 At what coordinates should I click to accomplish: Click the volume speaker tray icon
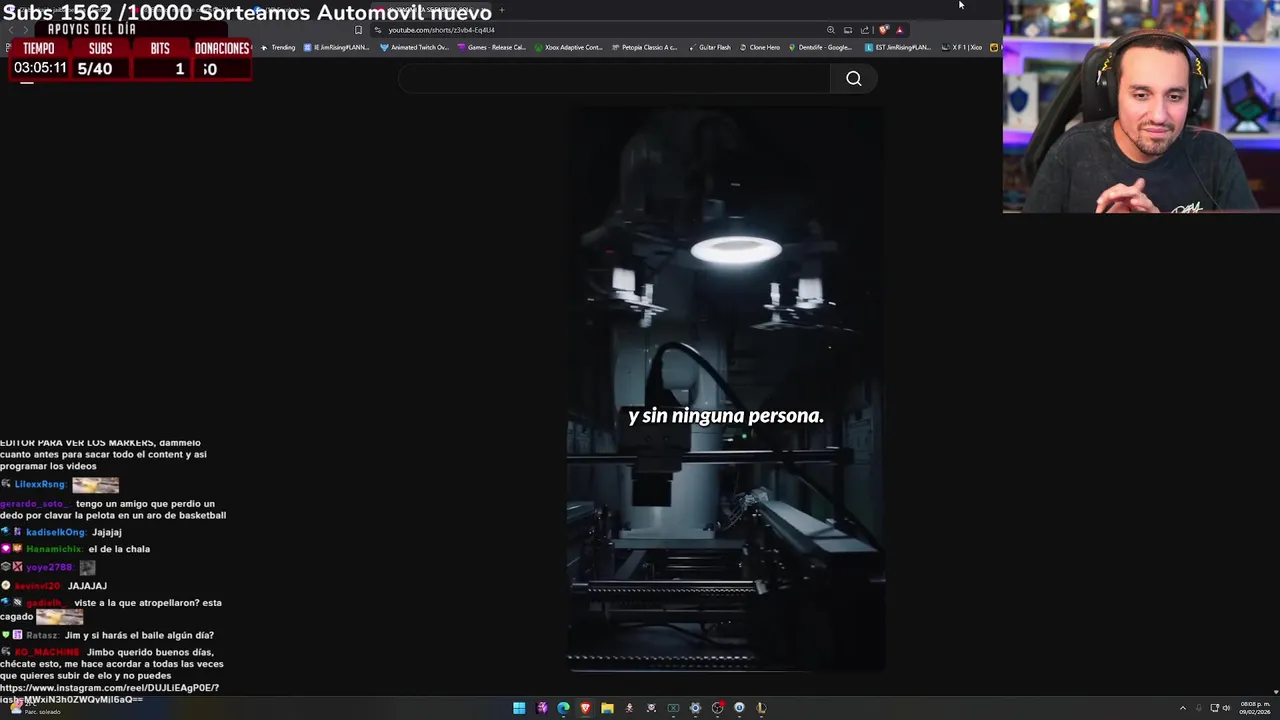click(x=1227, y=708)
